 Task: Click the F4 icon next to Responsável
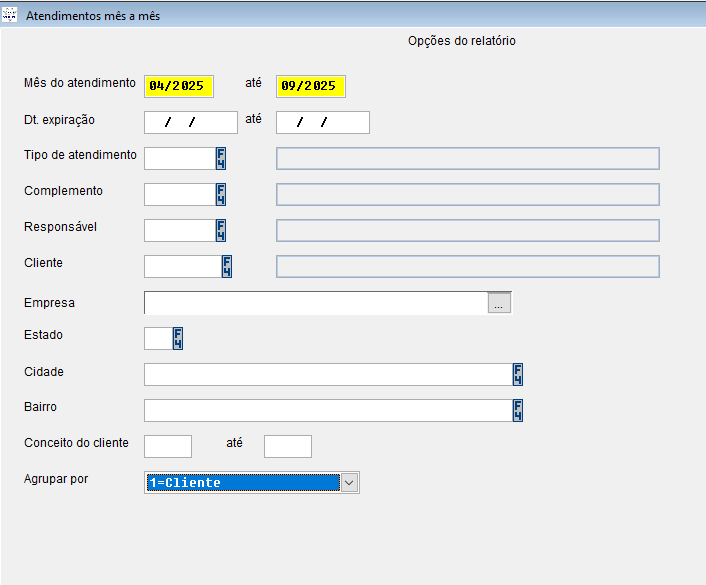pos(221,230)
